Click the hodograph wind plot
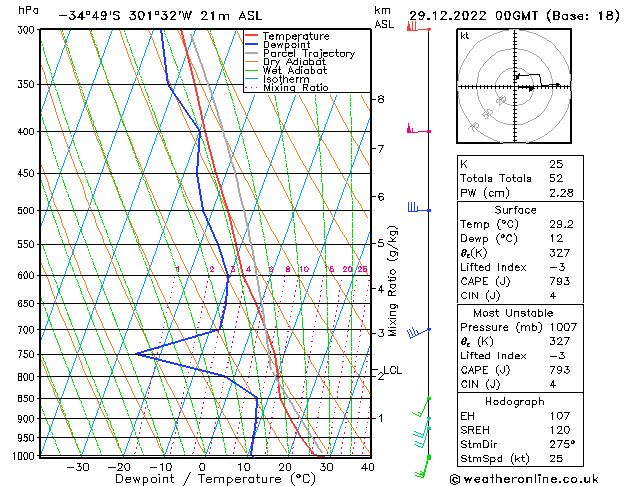 (x=514, y=86)
